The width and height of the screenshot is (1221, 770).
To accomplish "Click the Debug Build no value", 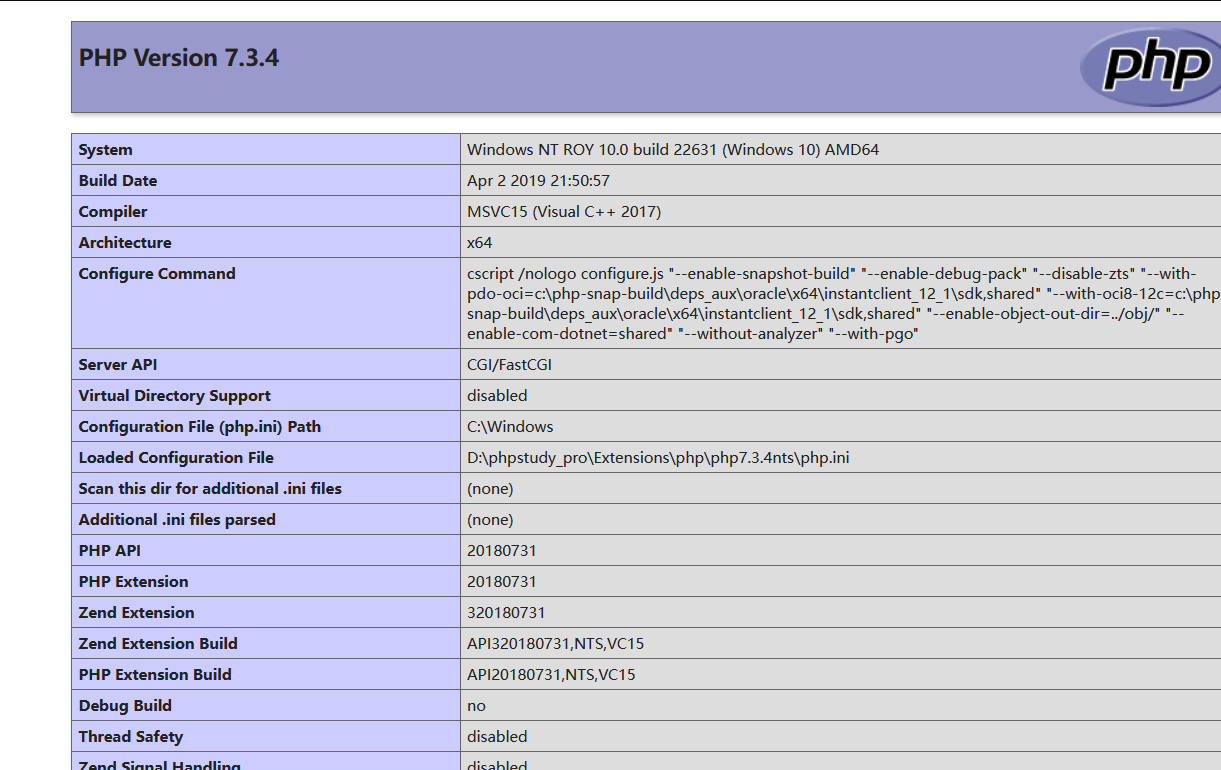I will coord(473,705).
